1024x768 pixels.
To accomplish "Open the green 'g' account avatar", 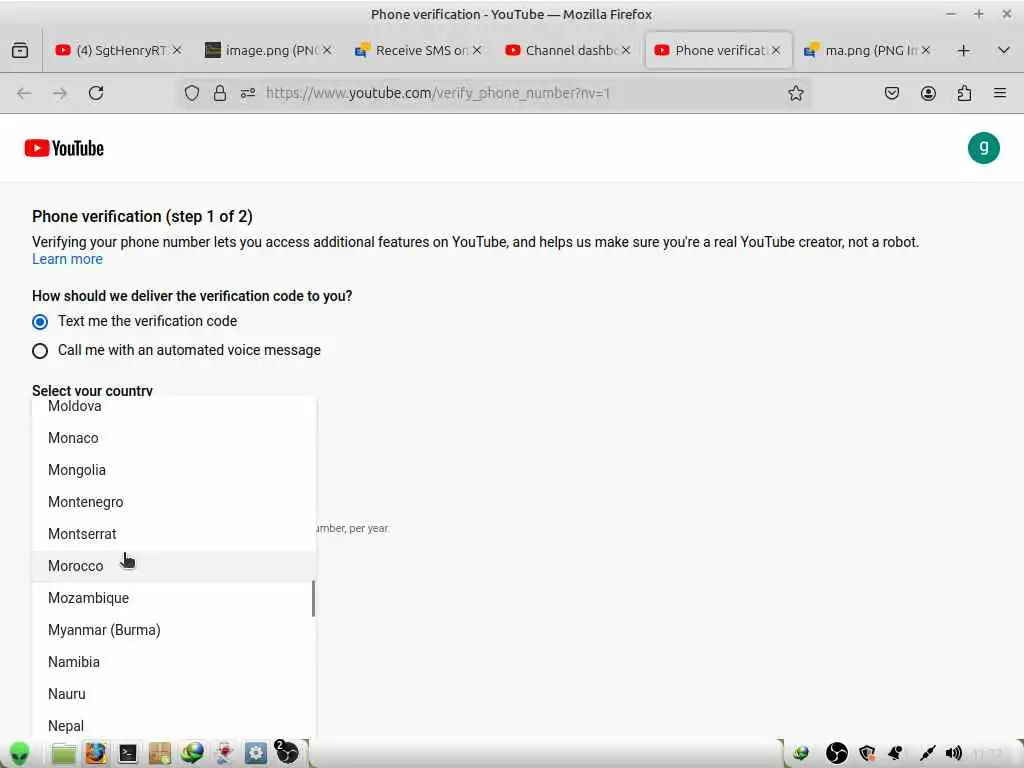I will [983, 148].
